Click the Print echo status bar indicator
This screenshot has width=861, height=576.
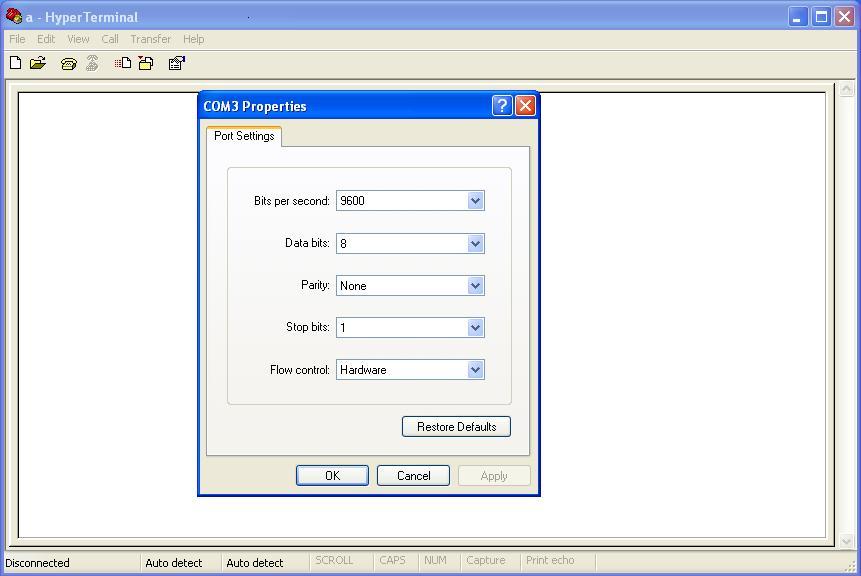coord(550,561)
